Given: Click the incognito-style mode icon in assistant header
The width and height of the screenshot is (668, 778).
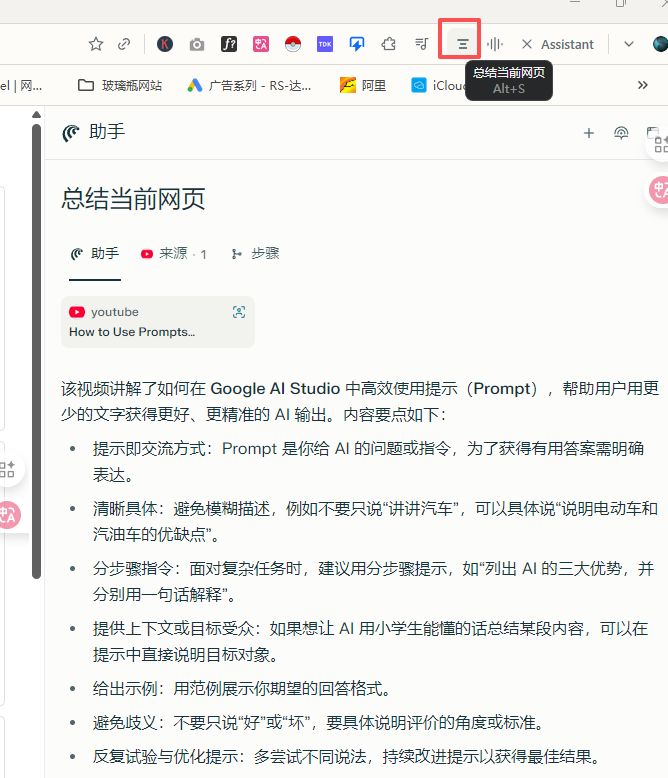Looking at the screenshot, I should [621, 133].
